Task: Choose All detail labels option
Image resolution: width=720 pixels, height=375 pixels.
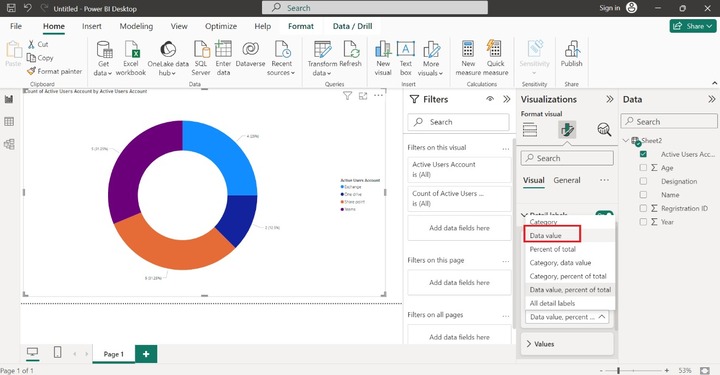Action: [x=569, y=303]
